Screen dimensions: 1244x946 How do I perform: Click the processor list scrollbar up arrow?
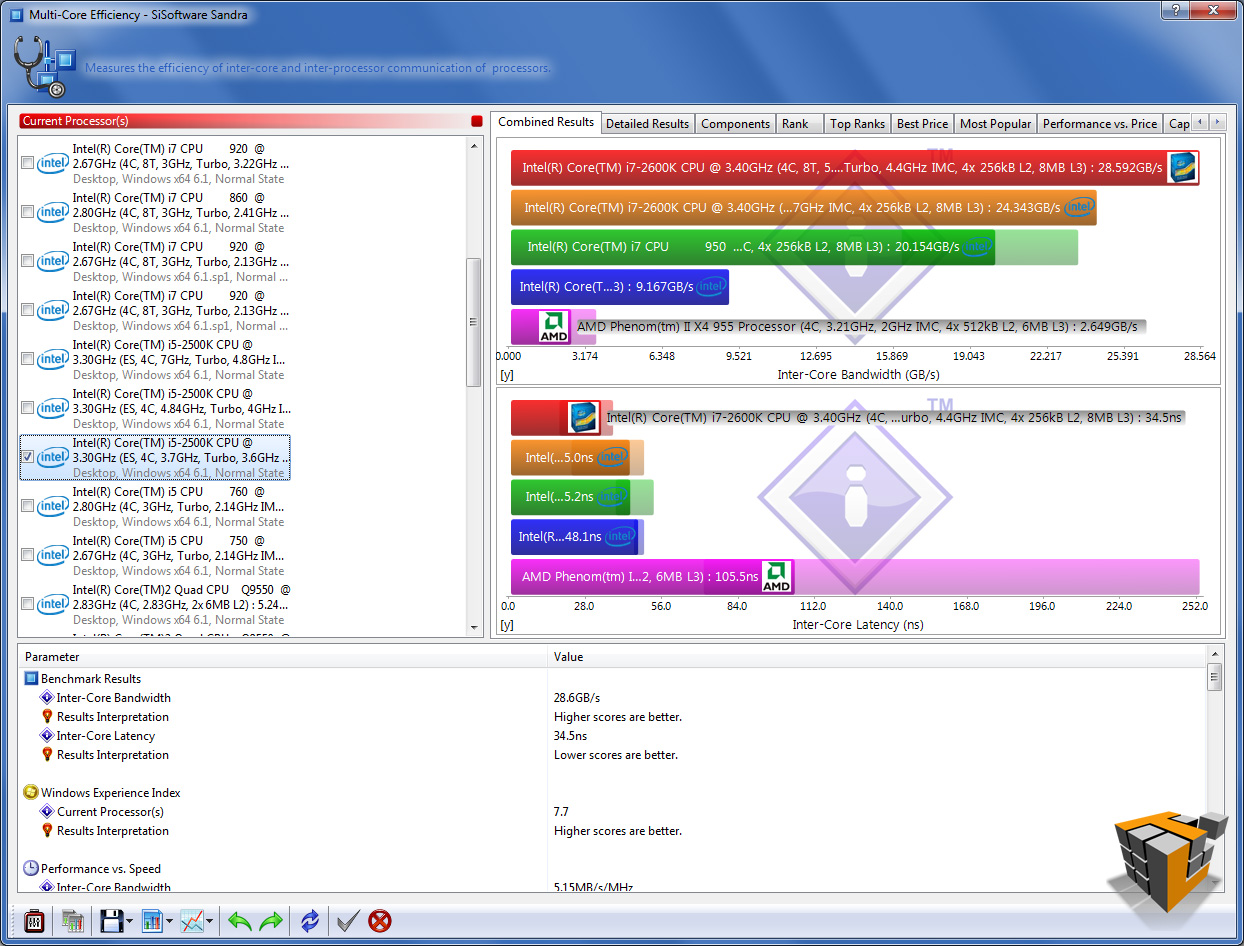[474, 144]
